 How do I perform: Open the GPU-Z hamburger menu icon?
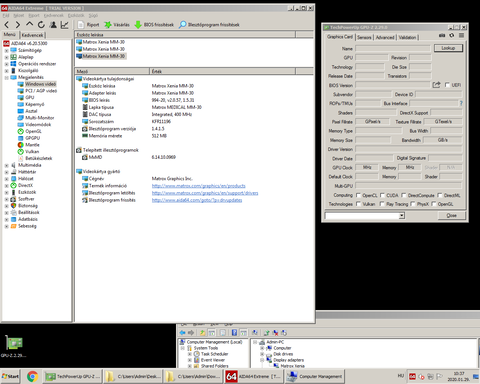(461, 35)
